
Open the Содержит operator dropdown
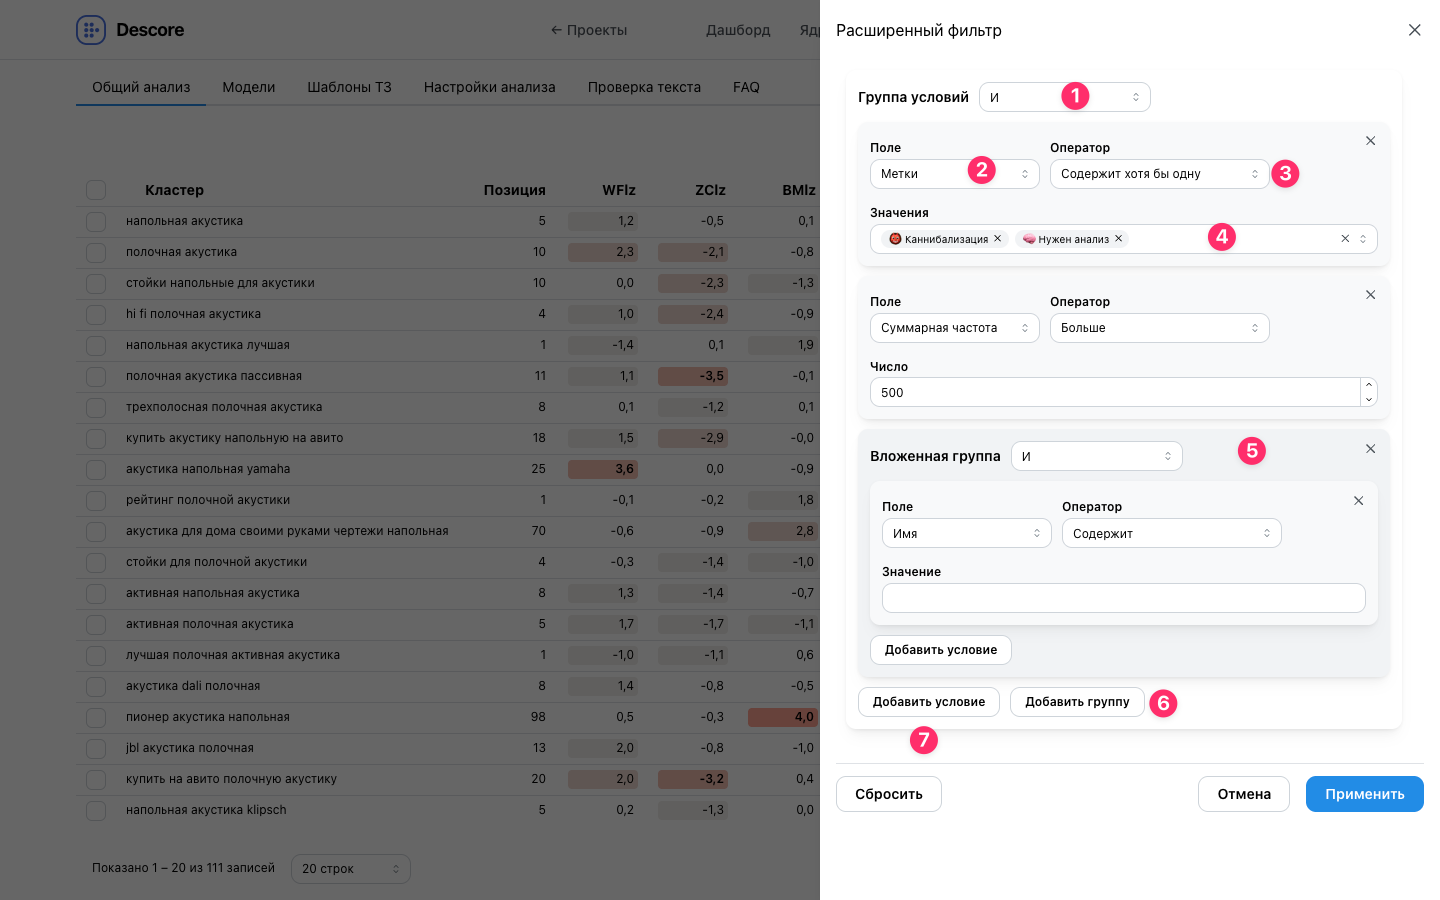point(1172,533)
